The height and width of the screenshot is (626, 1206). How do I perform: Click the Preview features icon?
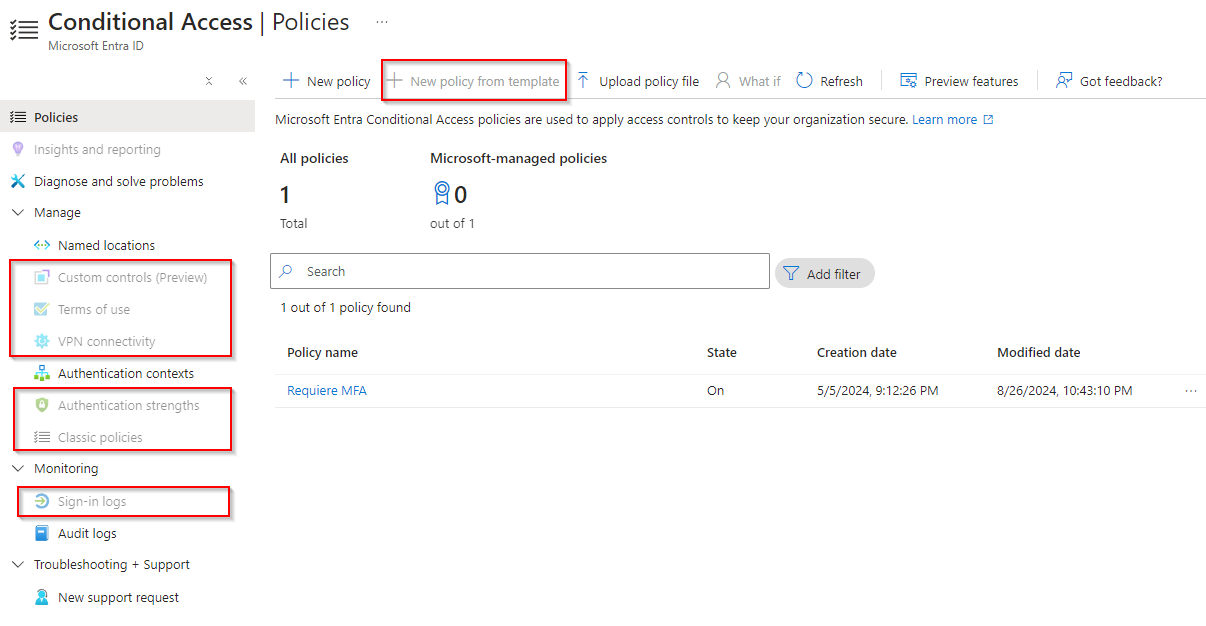[x=908, y=81]
